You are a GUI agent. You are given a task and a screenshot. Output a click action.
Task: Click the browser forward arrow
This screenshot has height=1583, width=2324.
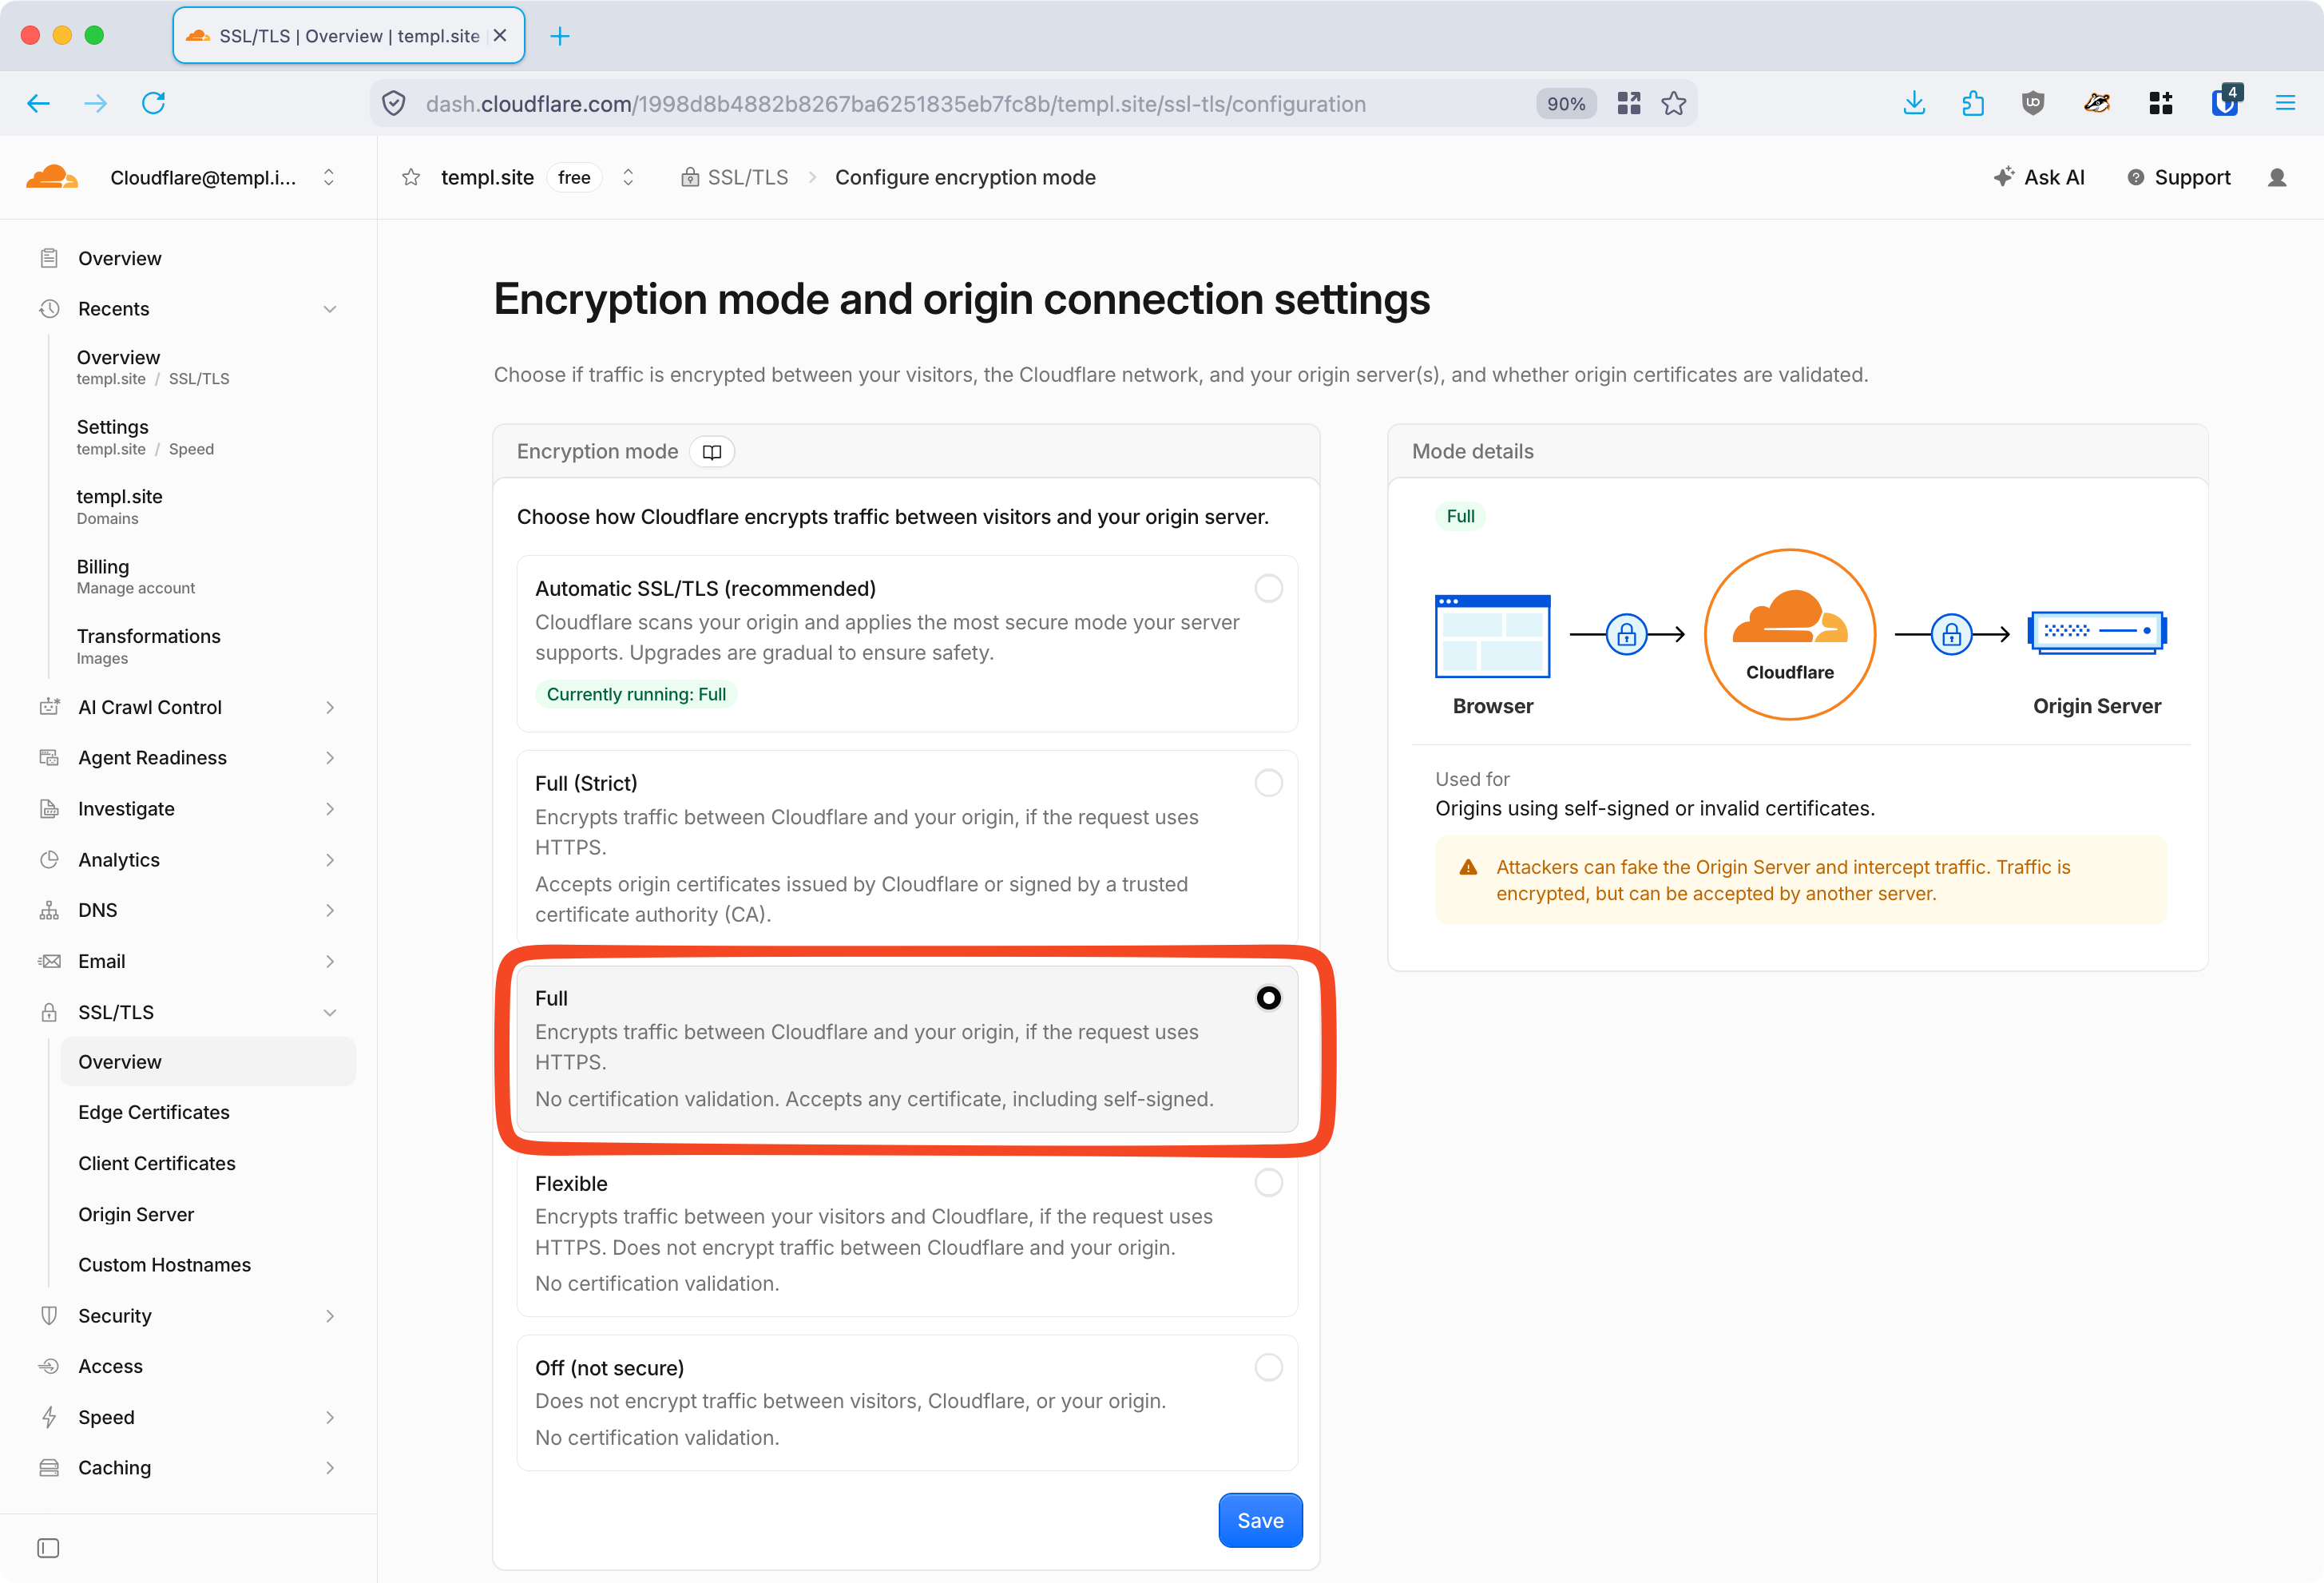(x=96, y=103)
